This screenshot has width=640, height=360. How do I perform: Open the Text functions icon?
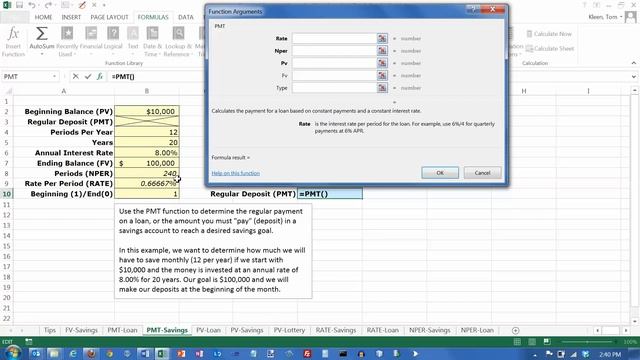click(133, 33)
